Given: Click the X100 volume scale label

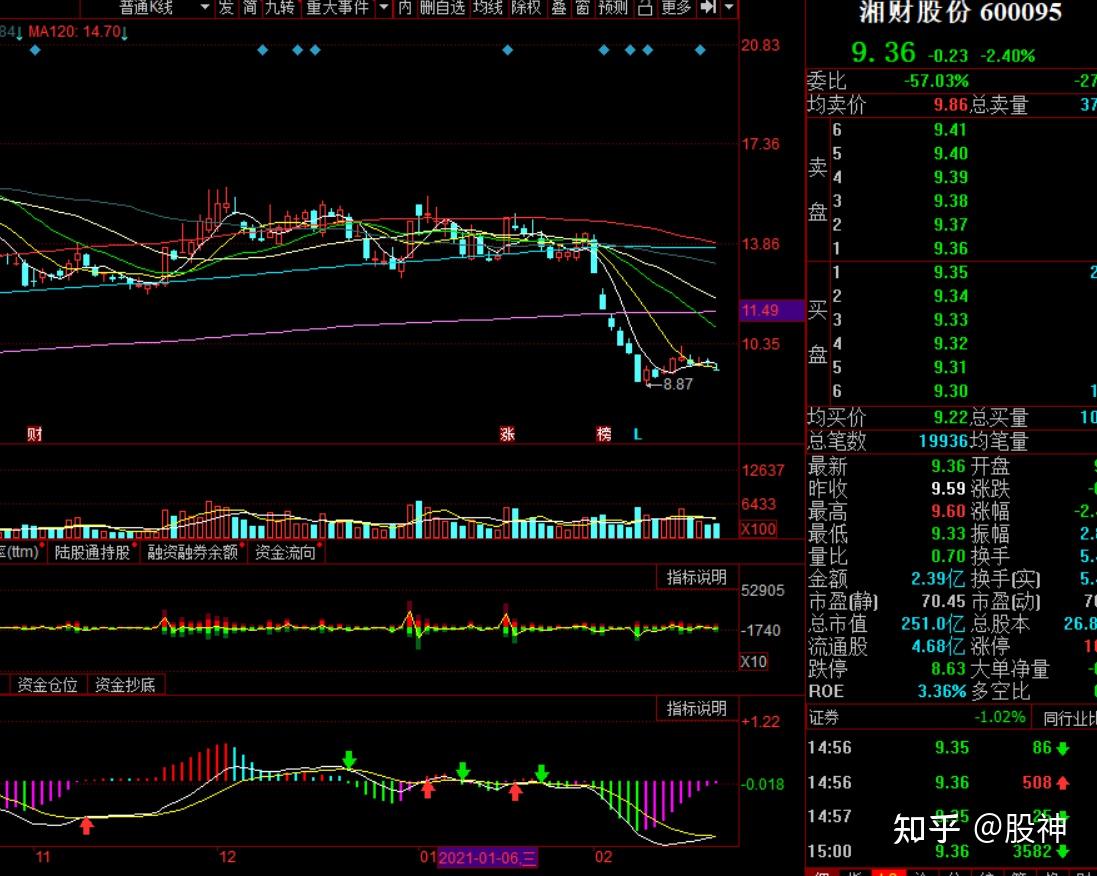Looking at the screenshot, I should coord(758,529).
